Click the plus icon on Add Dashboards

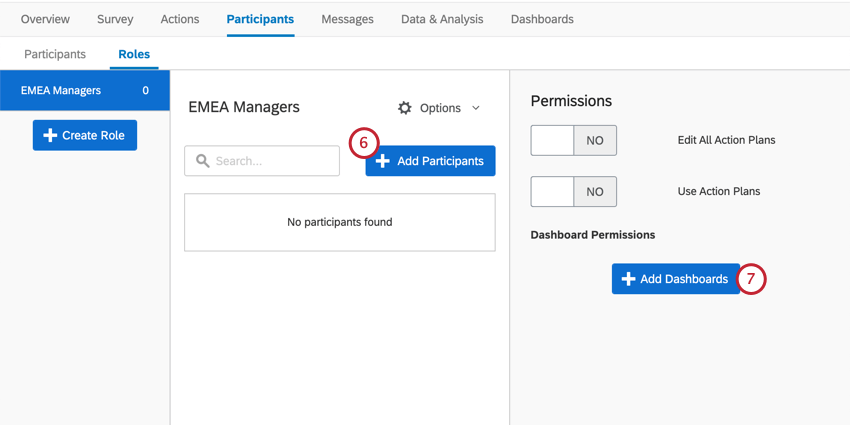point(628,279)
